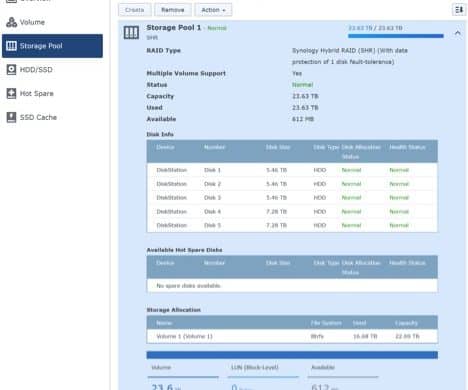Select the Storage Pool sidebar icon
The image size is (468, 390).
tap(11, 46)
